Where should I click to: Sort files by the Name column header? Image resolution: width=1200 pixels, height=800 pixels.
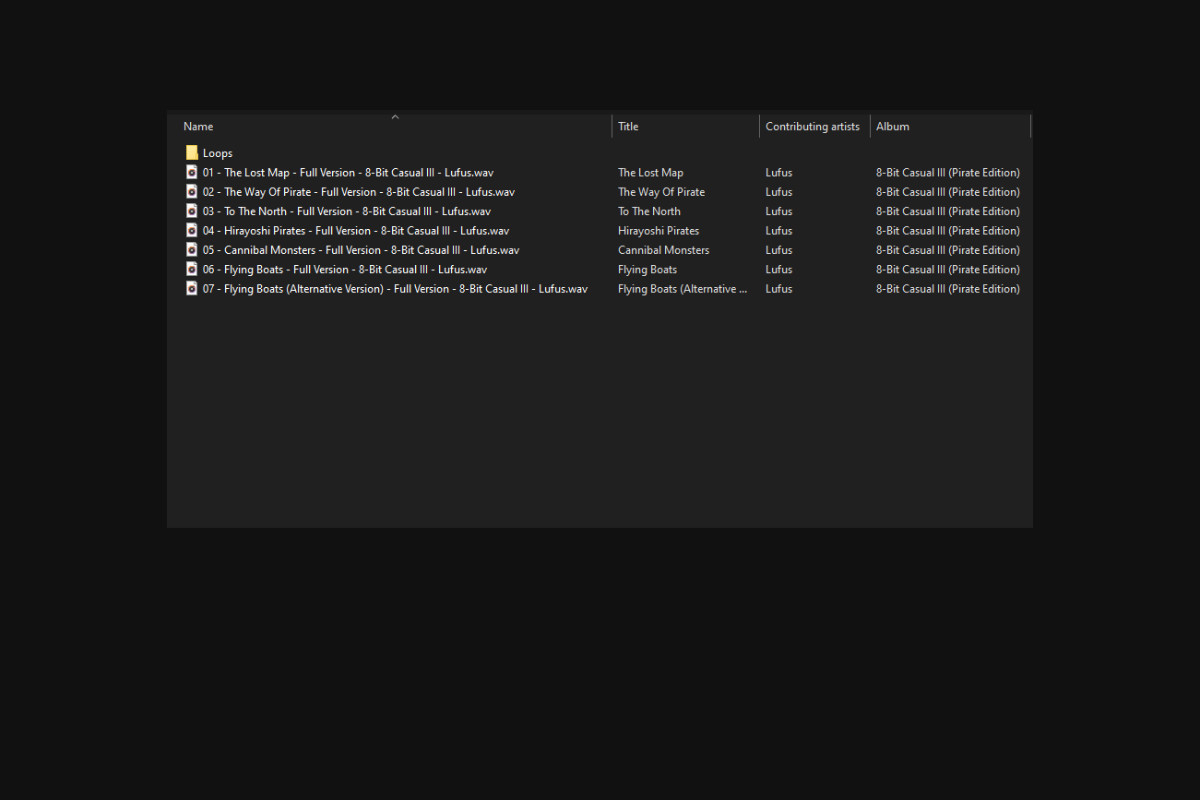198,127
